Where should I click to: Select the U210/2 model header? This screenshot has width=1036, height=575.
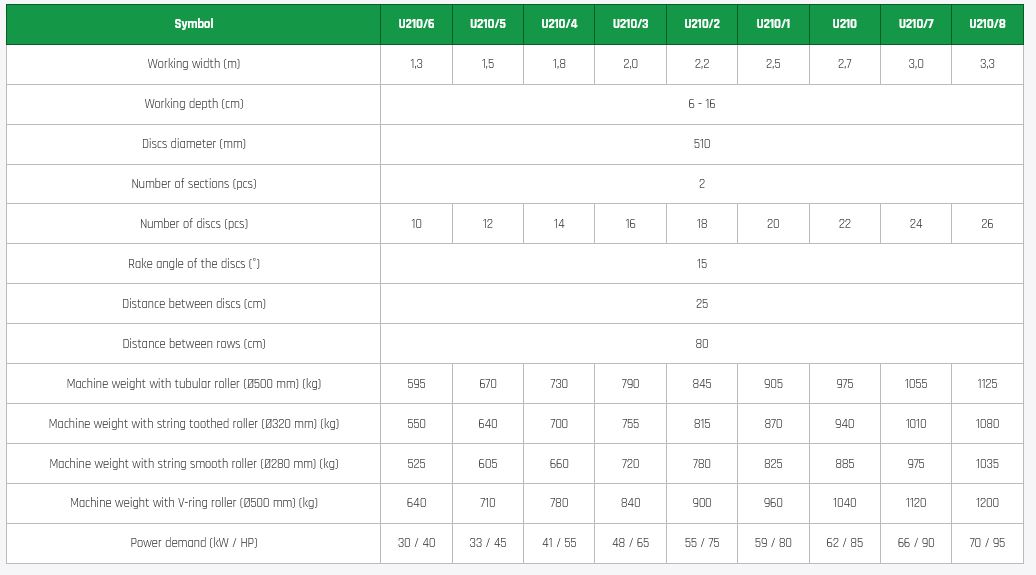(701, 24)
